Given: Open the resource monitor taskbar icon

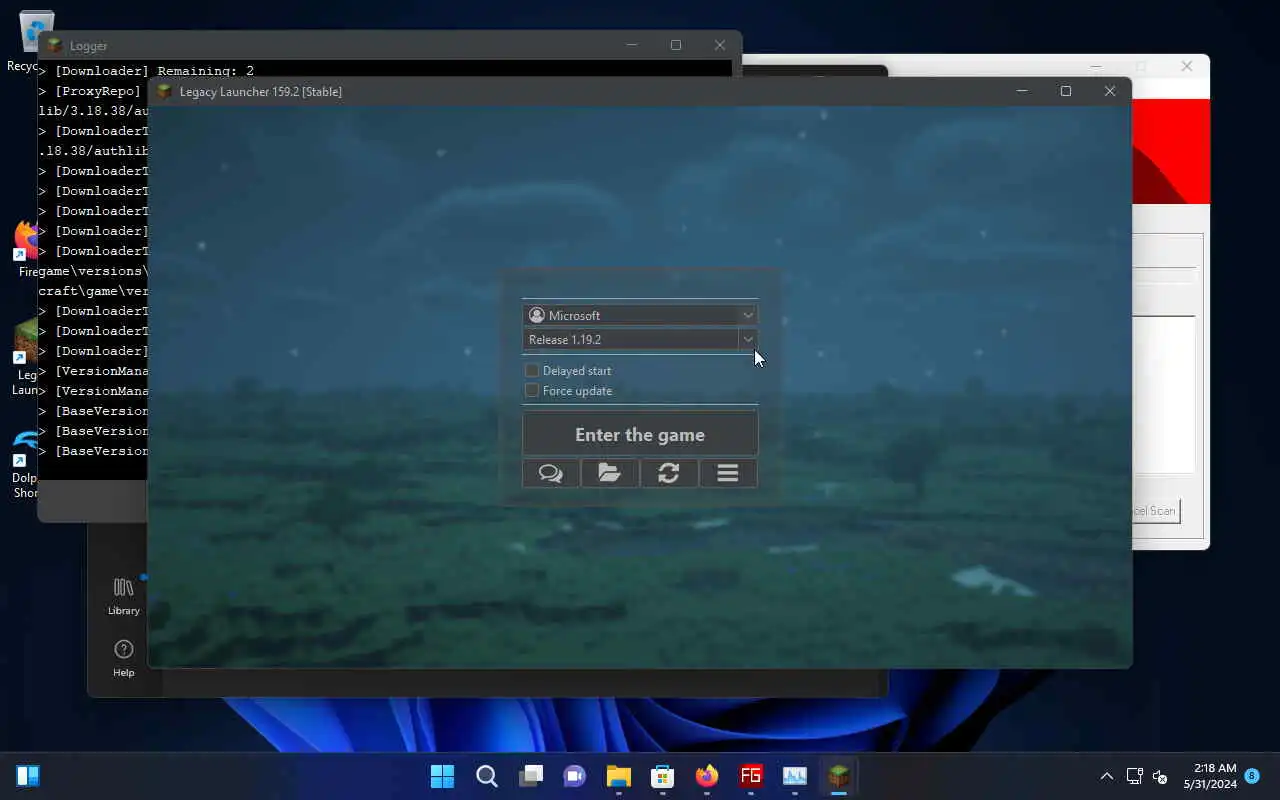Looking at the screenshot, I should pos(794,776).
